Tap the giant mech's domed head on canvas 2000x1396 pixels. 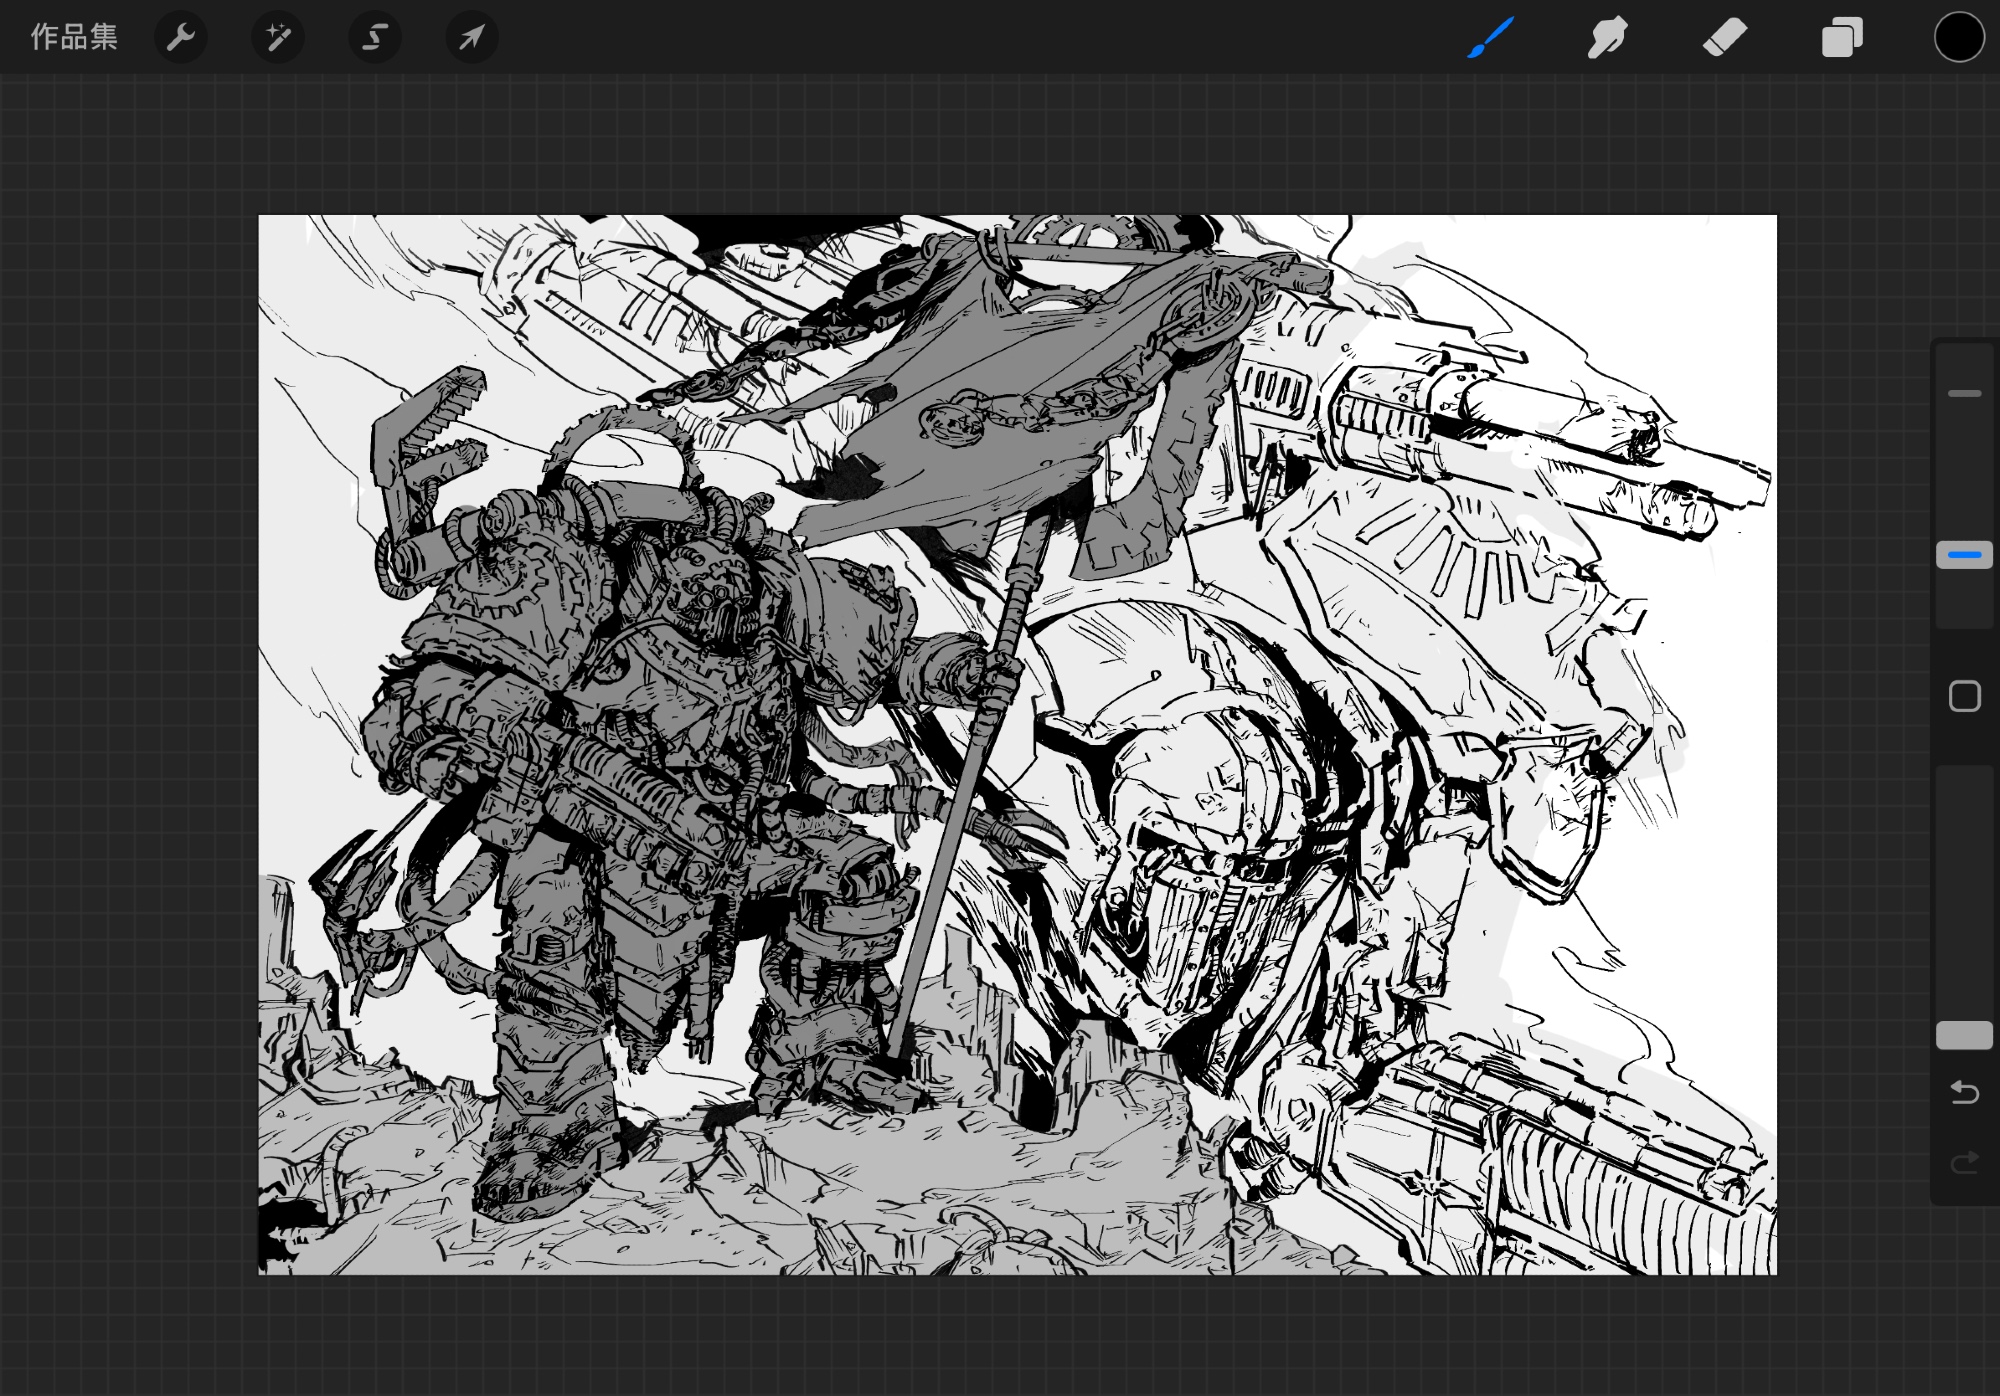click(1200, 800)
